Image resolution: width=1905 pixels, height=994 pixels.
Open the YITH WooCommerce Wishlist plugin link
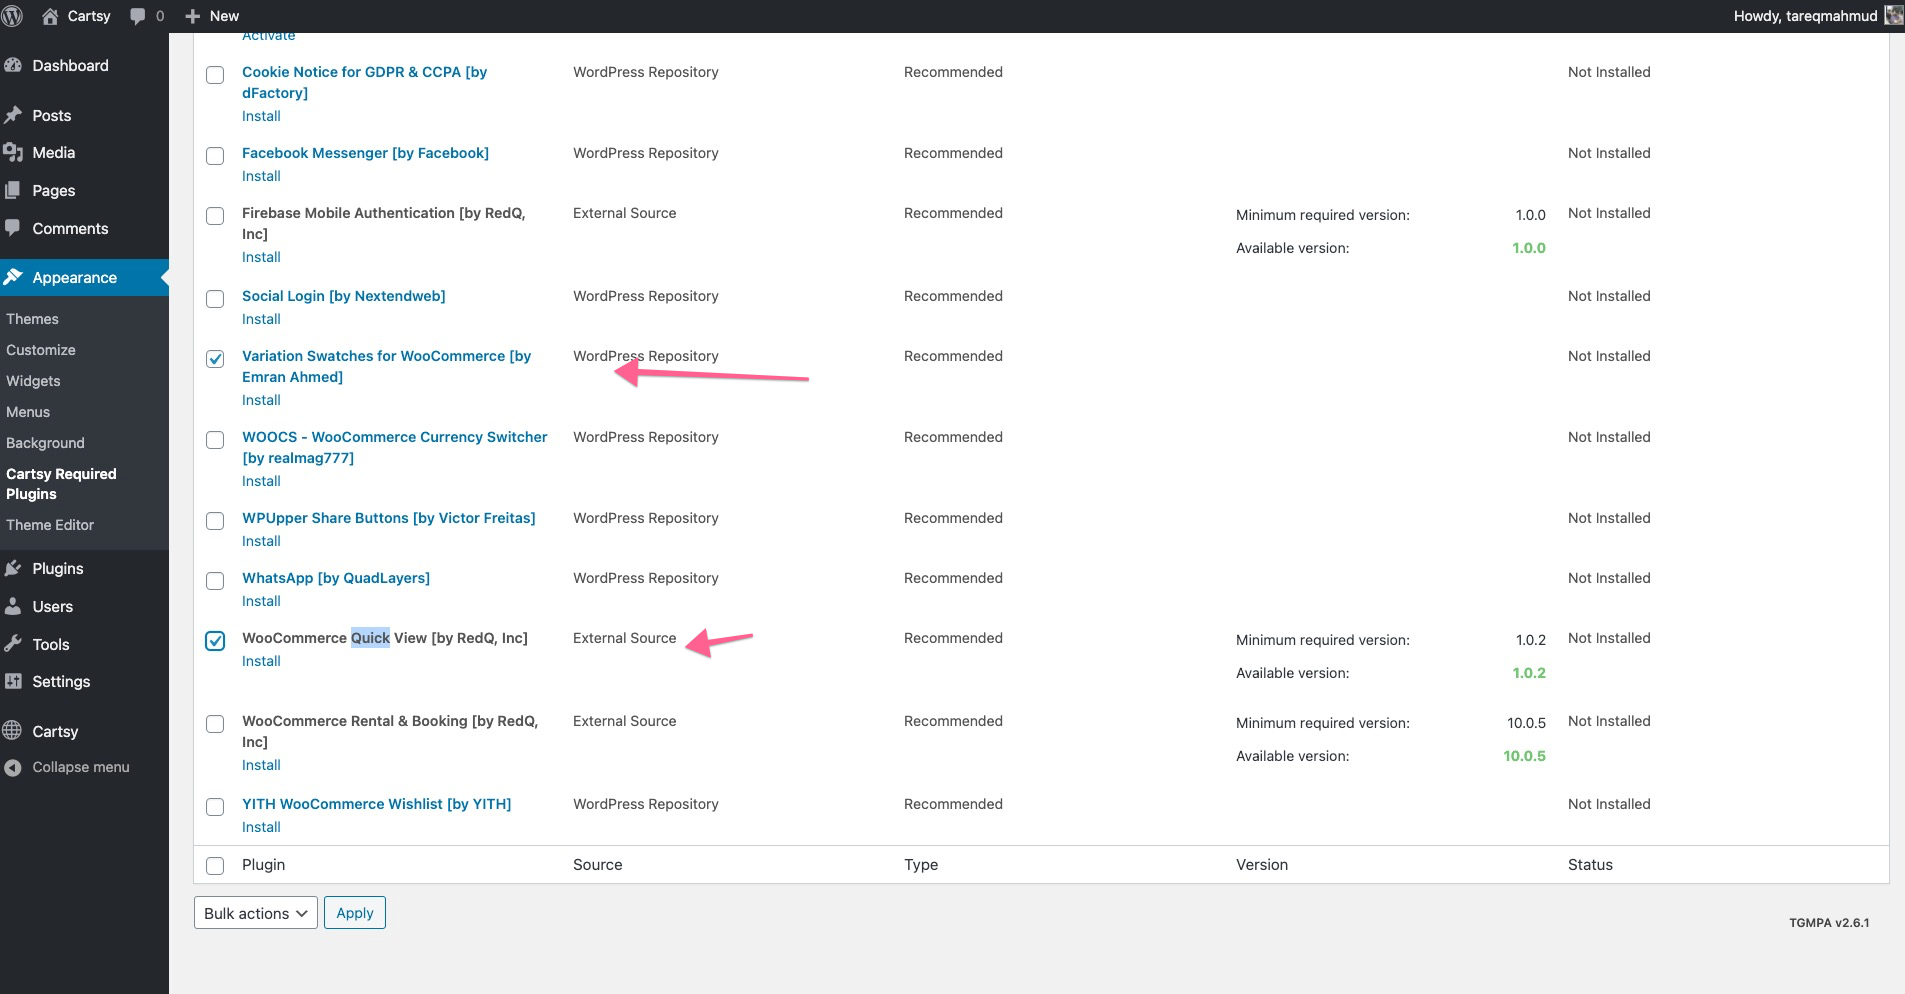376,804
